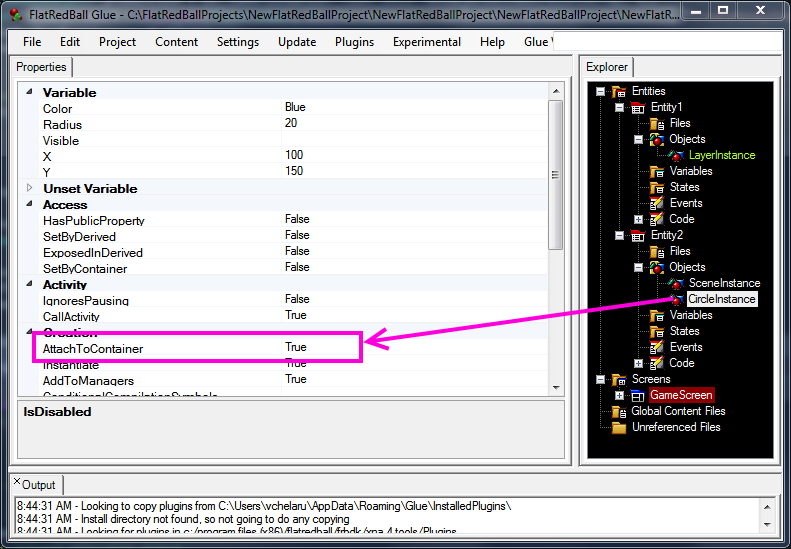Click the Entities root folder icon
The height and width of the screenshot is (549, 791).
point(619,91)
